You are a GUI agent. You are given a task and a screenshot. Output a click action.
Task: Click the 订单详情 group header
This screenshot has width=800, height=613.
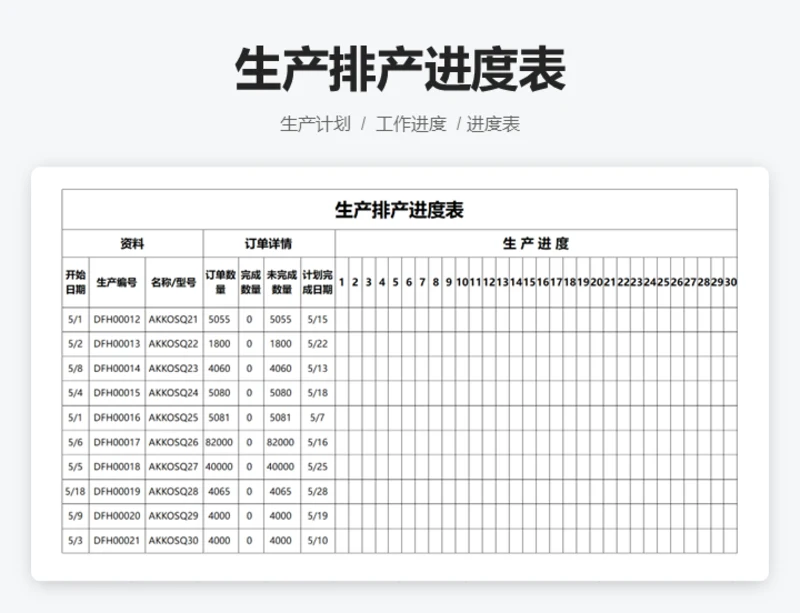click(x=269, y=243)
